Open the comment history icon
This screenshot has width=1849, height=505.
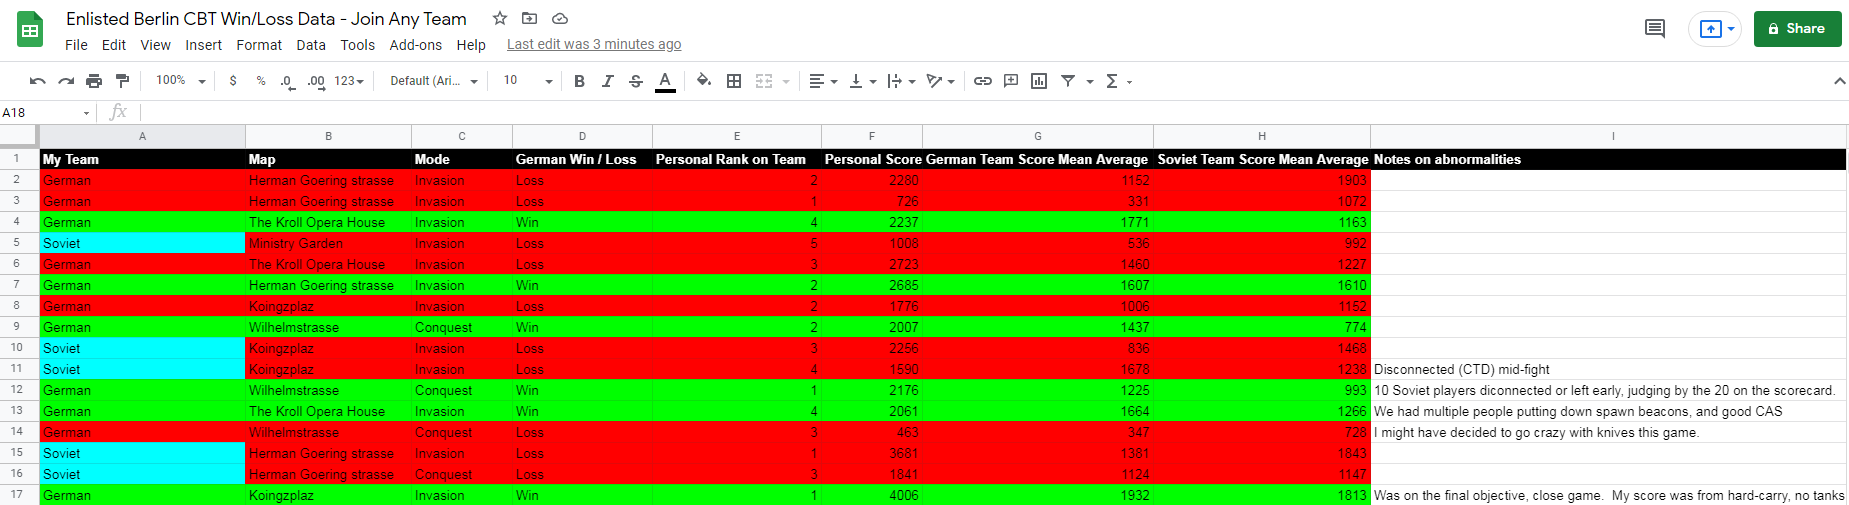[x=1655, y=29]
